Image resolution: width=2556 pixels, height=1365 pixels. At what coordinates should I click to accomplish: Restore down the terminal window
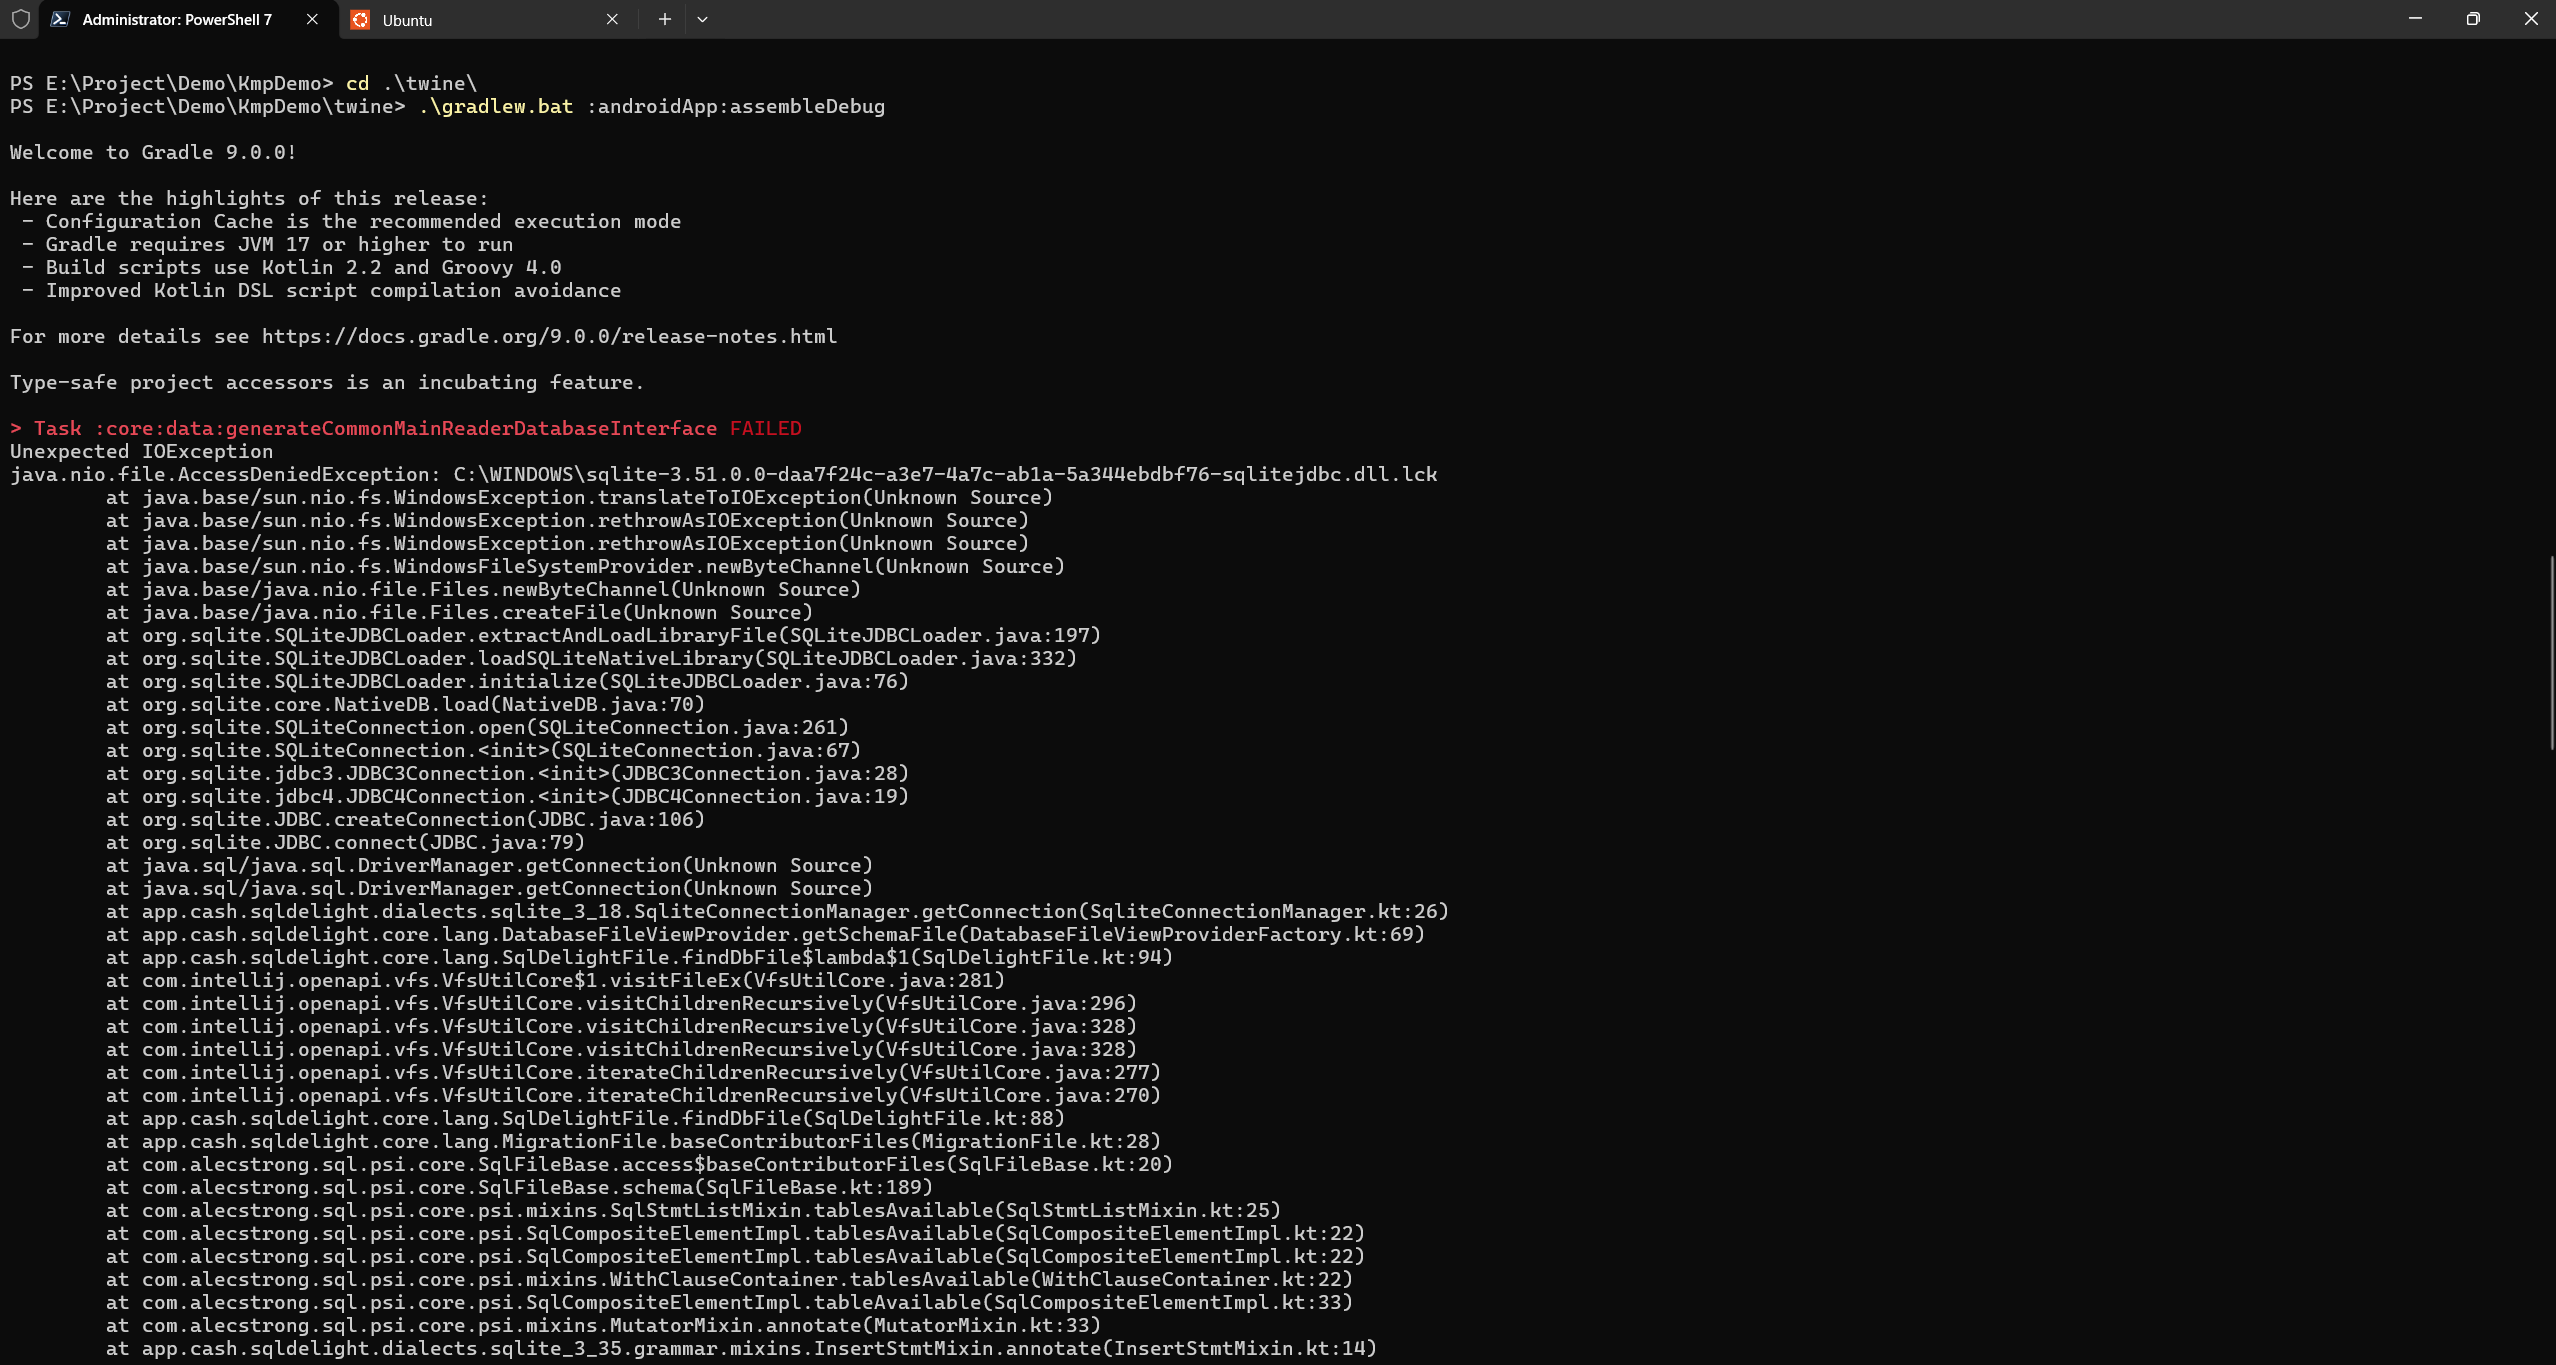pyautogui.click(x=2473, y=19)
